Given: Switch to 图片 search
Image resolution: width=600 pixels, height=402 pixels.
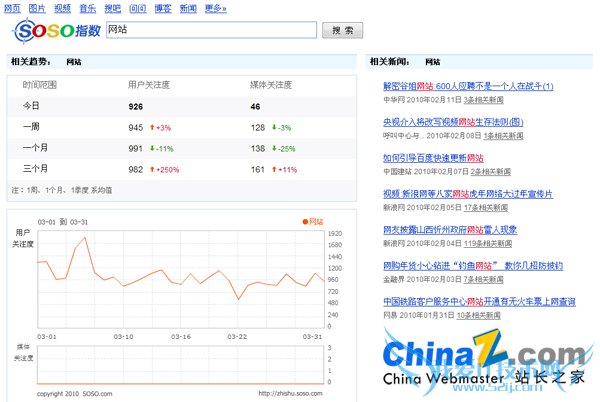Looking at the screenshot, I should click(x=37, y=8).
